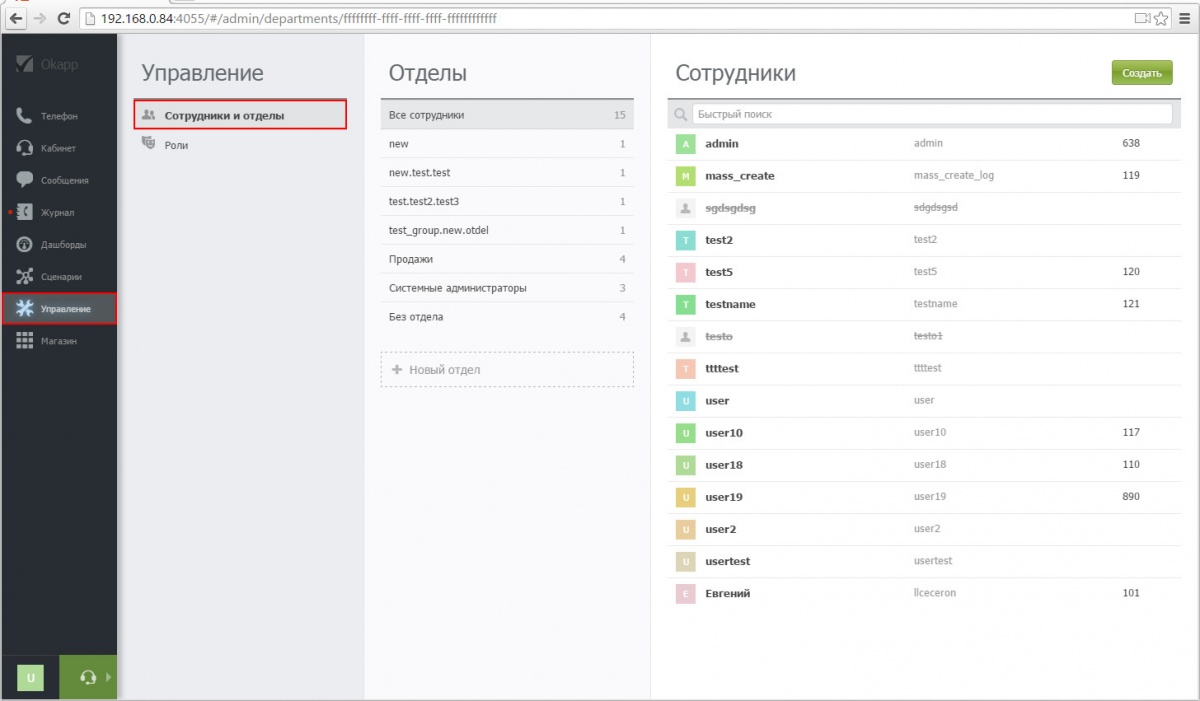Open the Телефон phone icon in sidebar
Viewport: 1200px width, 701px height.
[25, 116]
